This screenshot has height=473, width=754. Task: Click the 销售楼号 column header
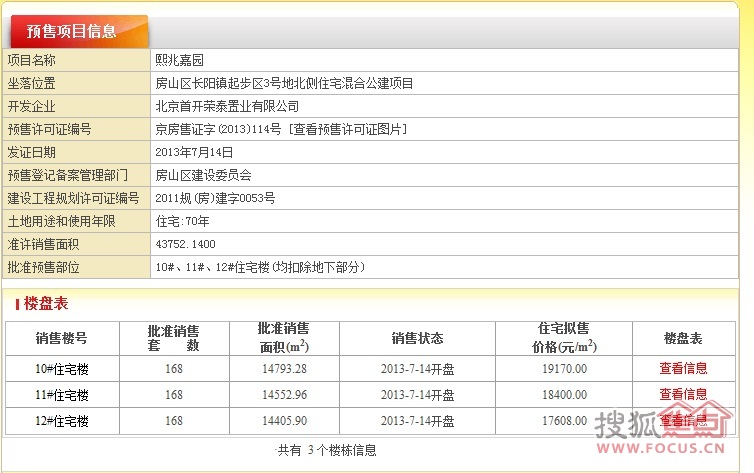pos(62,338)
